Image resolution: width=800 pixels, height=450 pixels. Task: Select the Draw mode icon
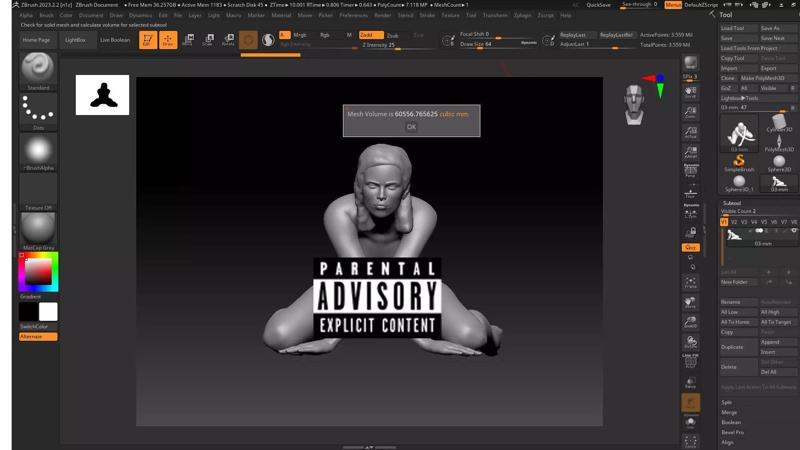[x=167, y=40]
